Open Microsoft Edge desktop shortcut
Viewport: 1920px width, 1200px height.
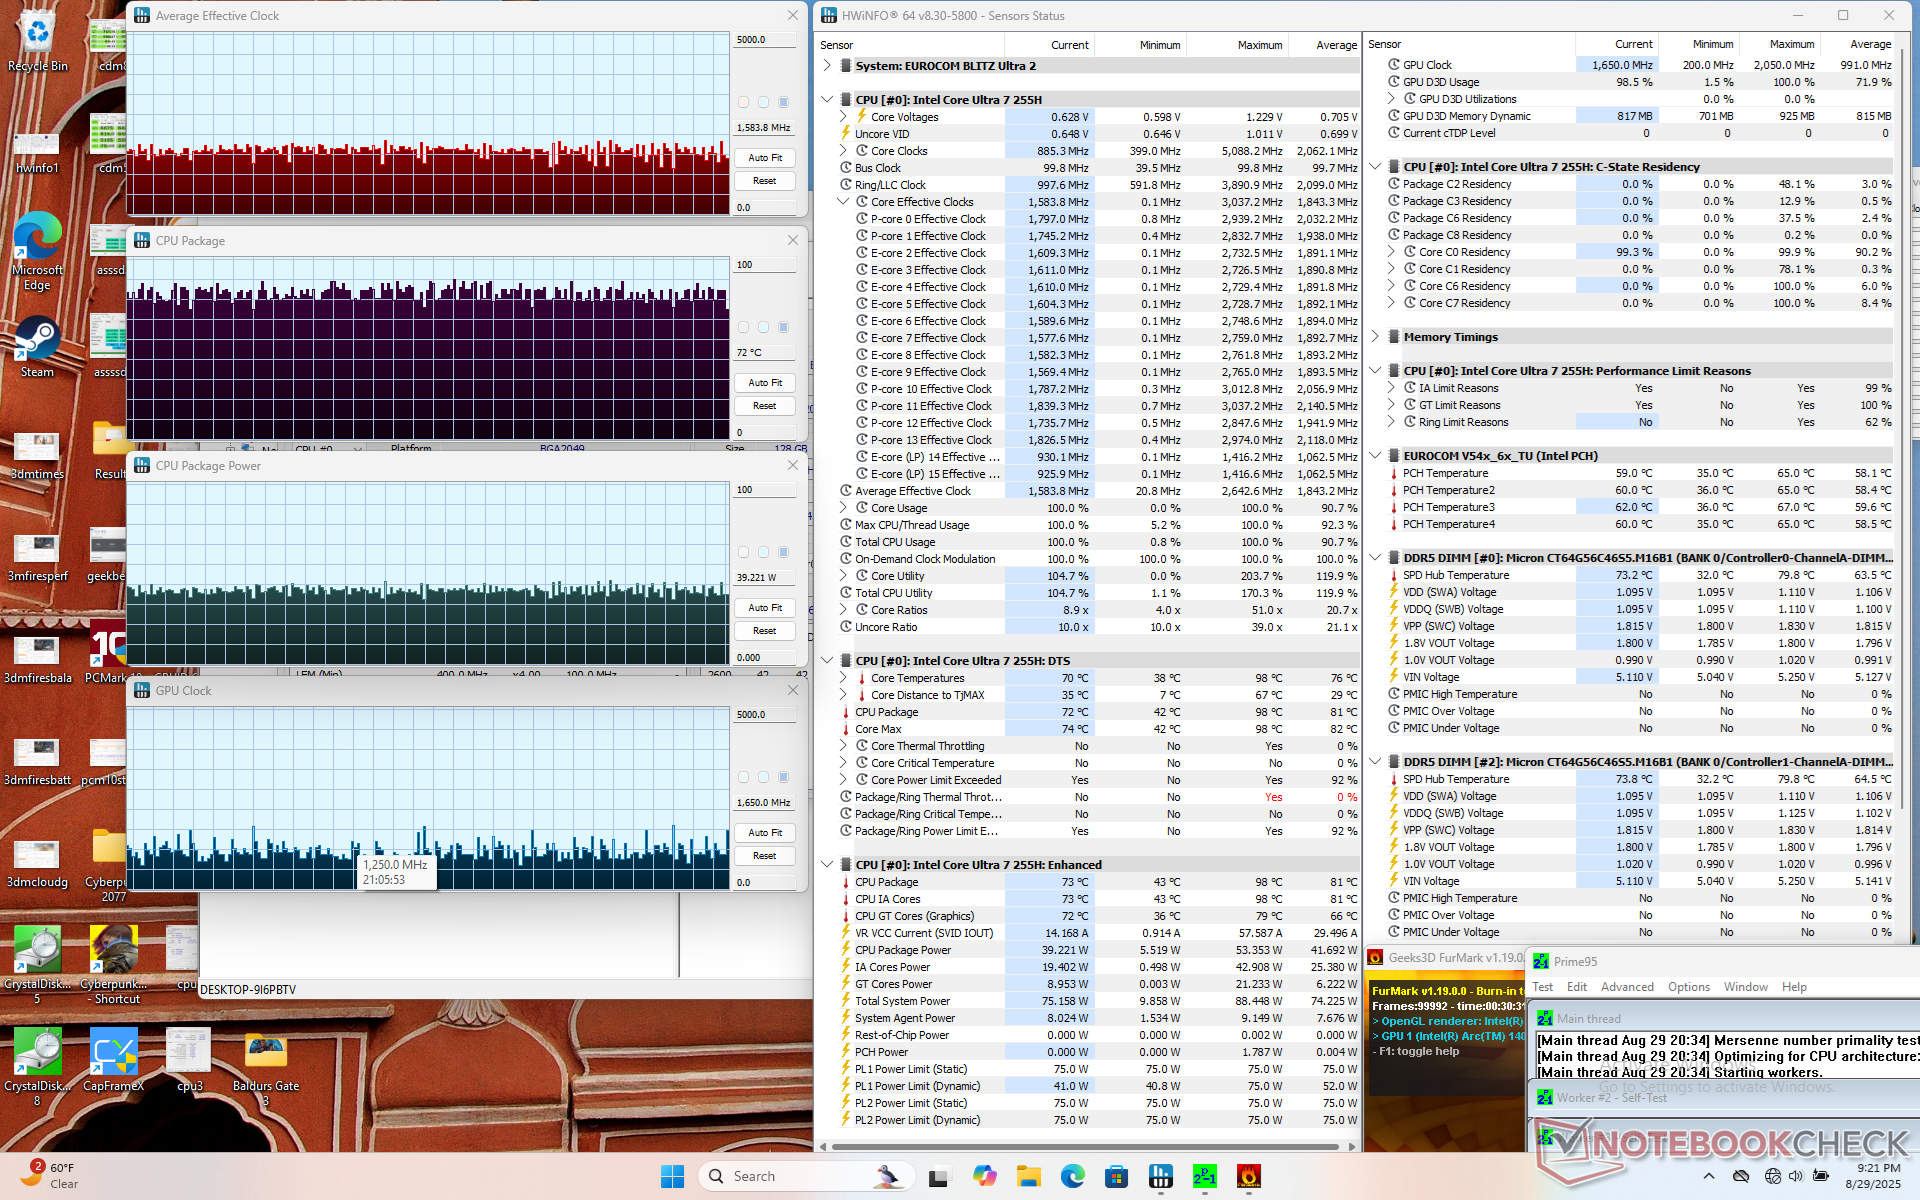point(37,252)
